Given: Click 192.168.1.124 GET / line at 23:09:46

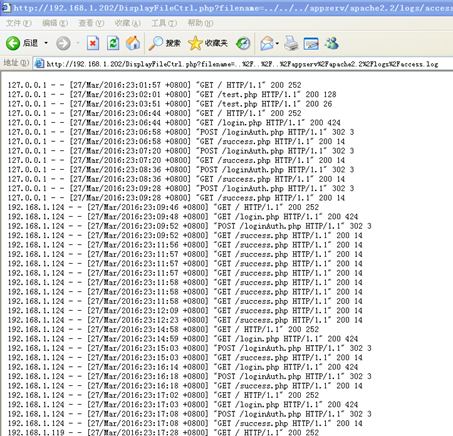Looking at the screenshot, I should pyautogui.click(x=163, y=207).
